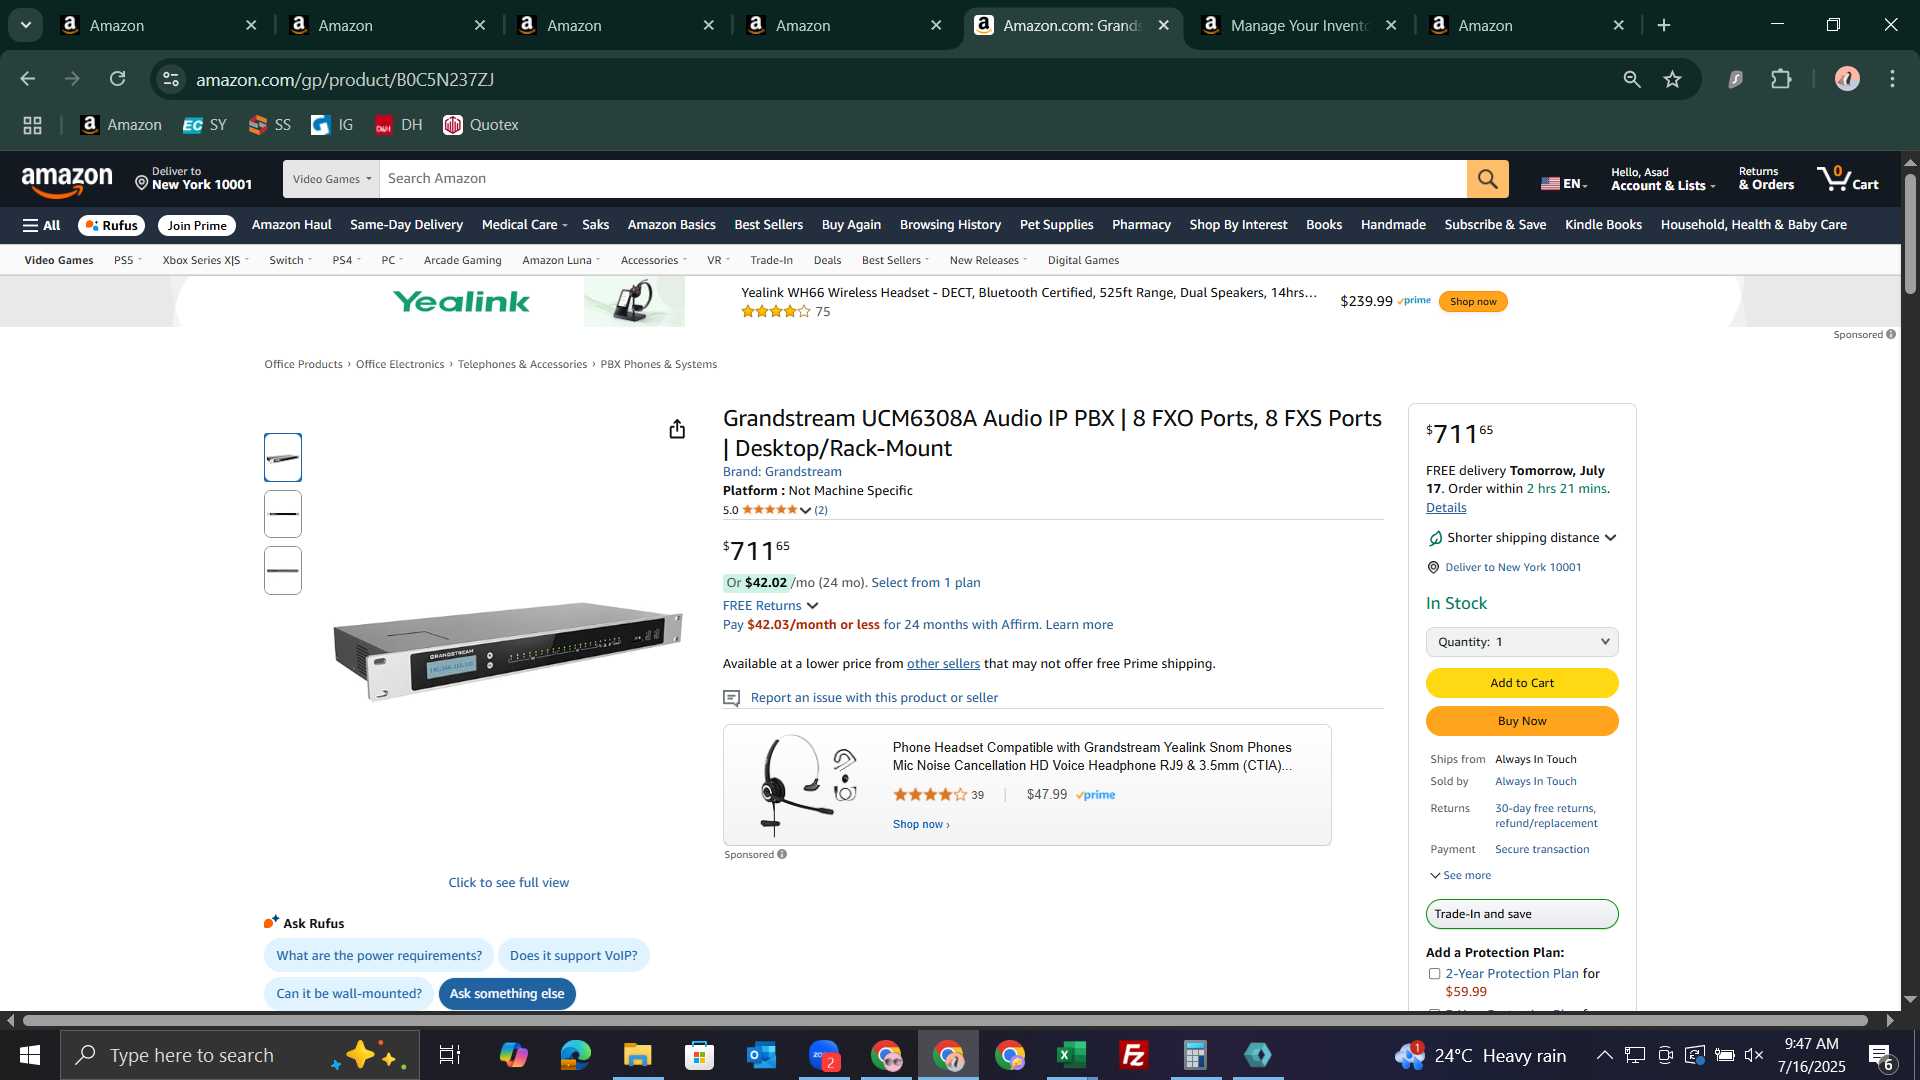Image resolution: width=1920 pixels, height=1080 pixels.
Task: Open the Xbox Series X|S submenu
Action: (205, 260)
